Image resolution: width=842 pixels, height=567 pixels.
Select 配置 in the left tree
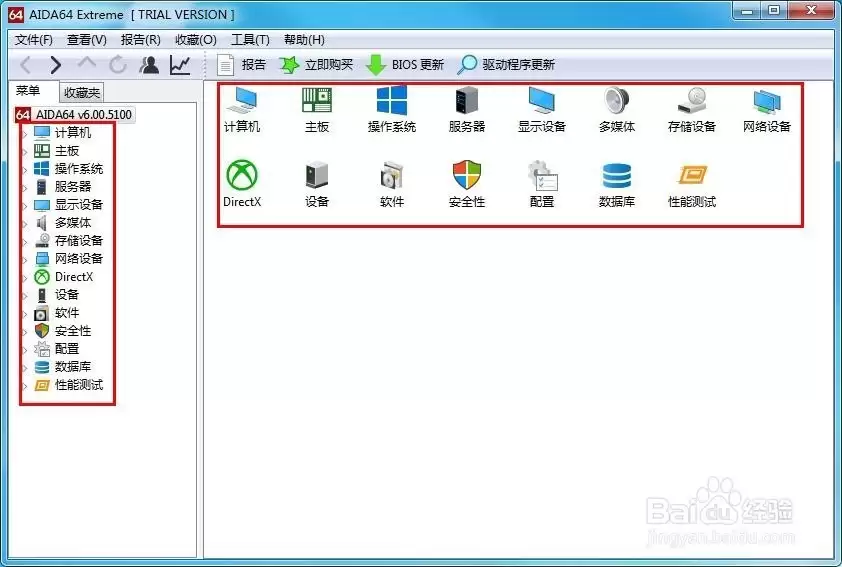pos(56,349)
